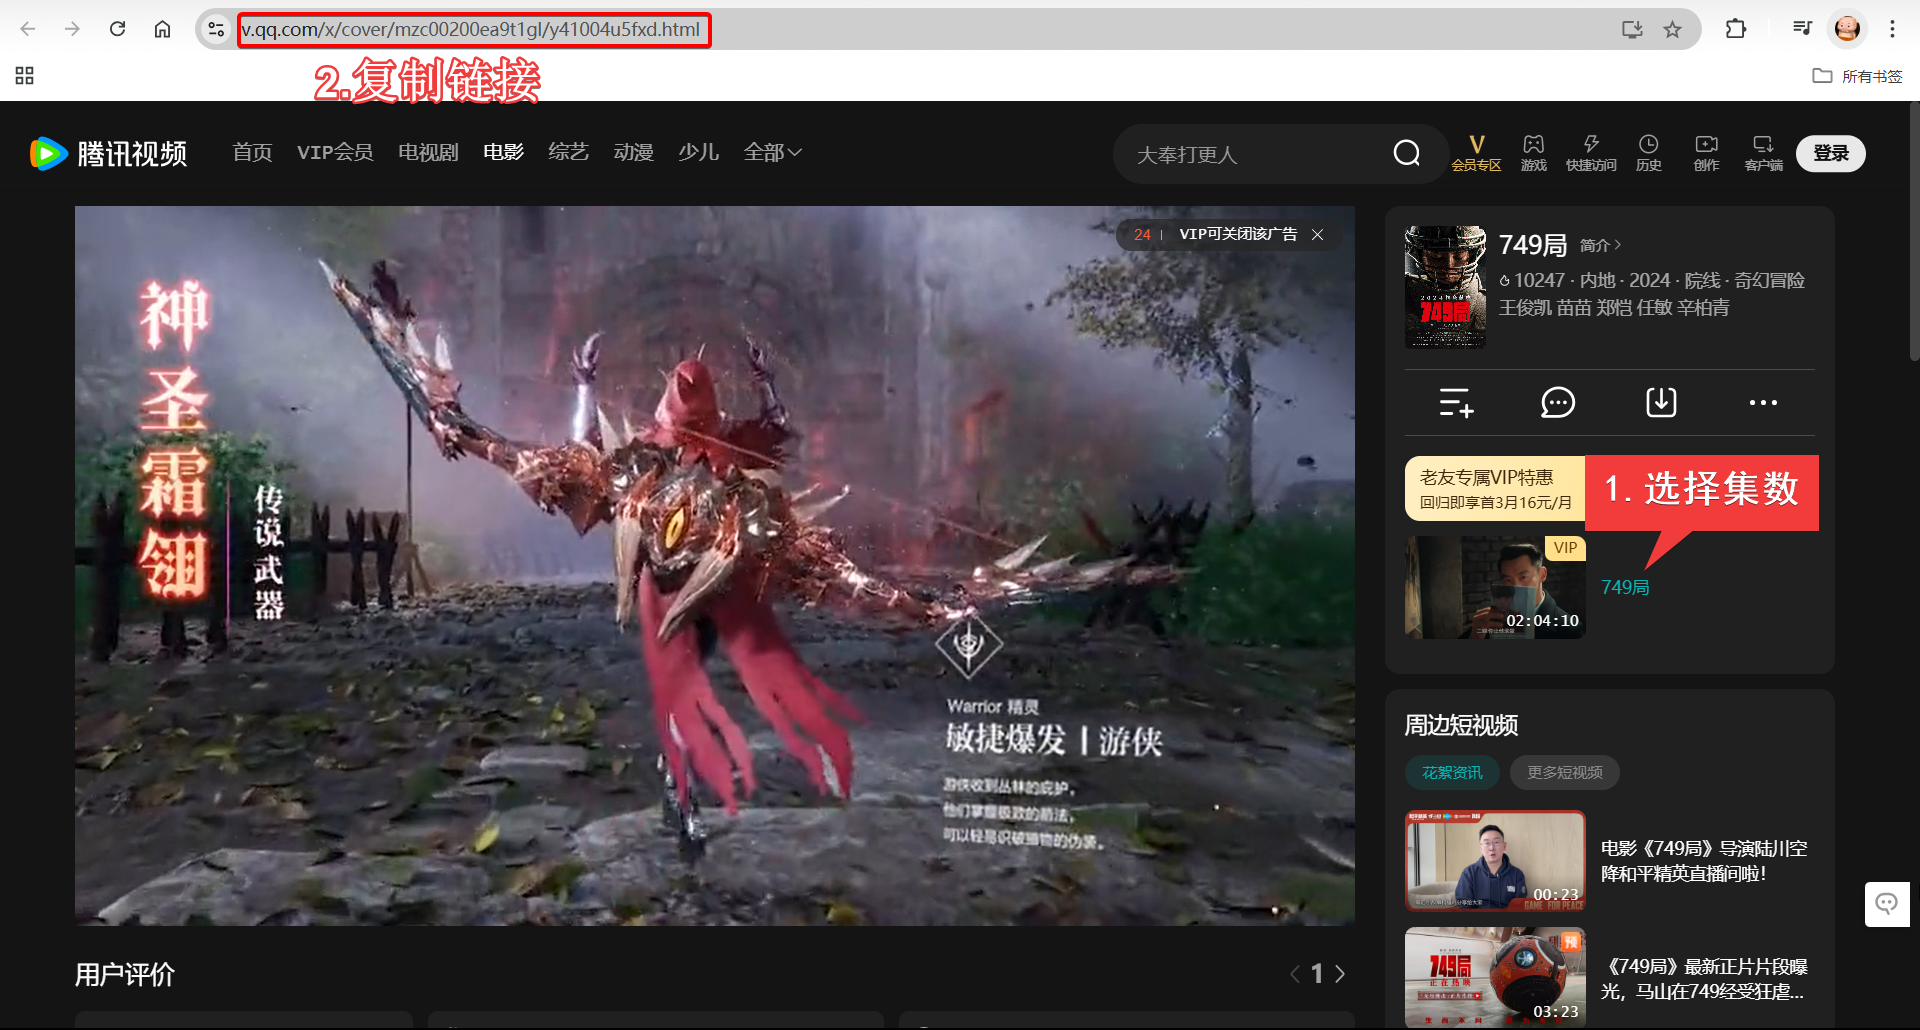Screen dimensions: 1920x1030
Task: Open the 电视剧 nav tab
Action: (428, 152)
